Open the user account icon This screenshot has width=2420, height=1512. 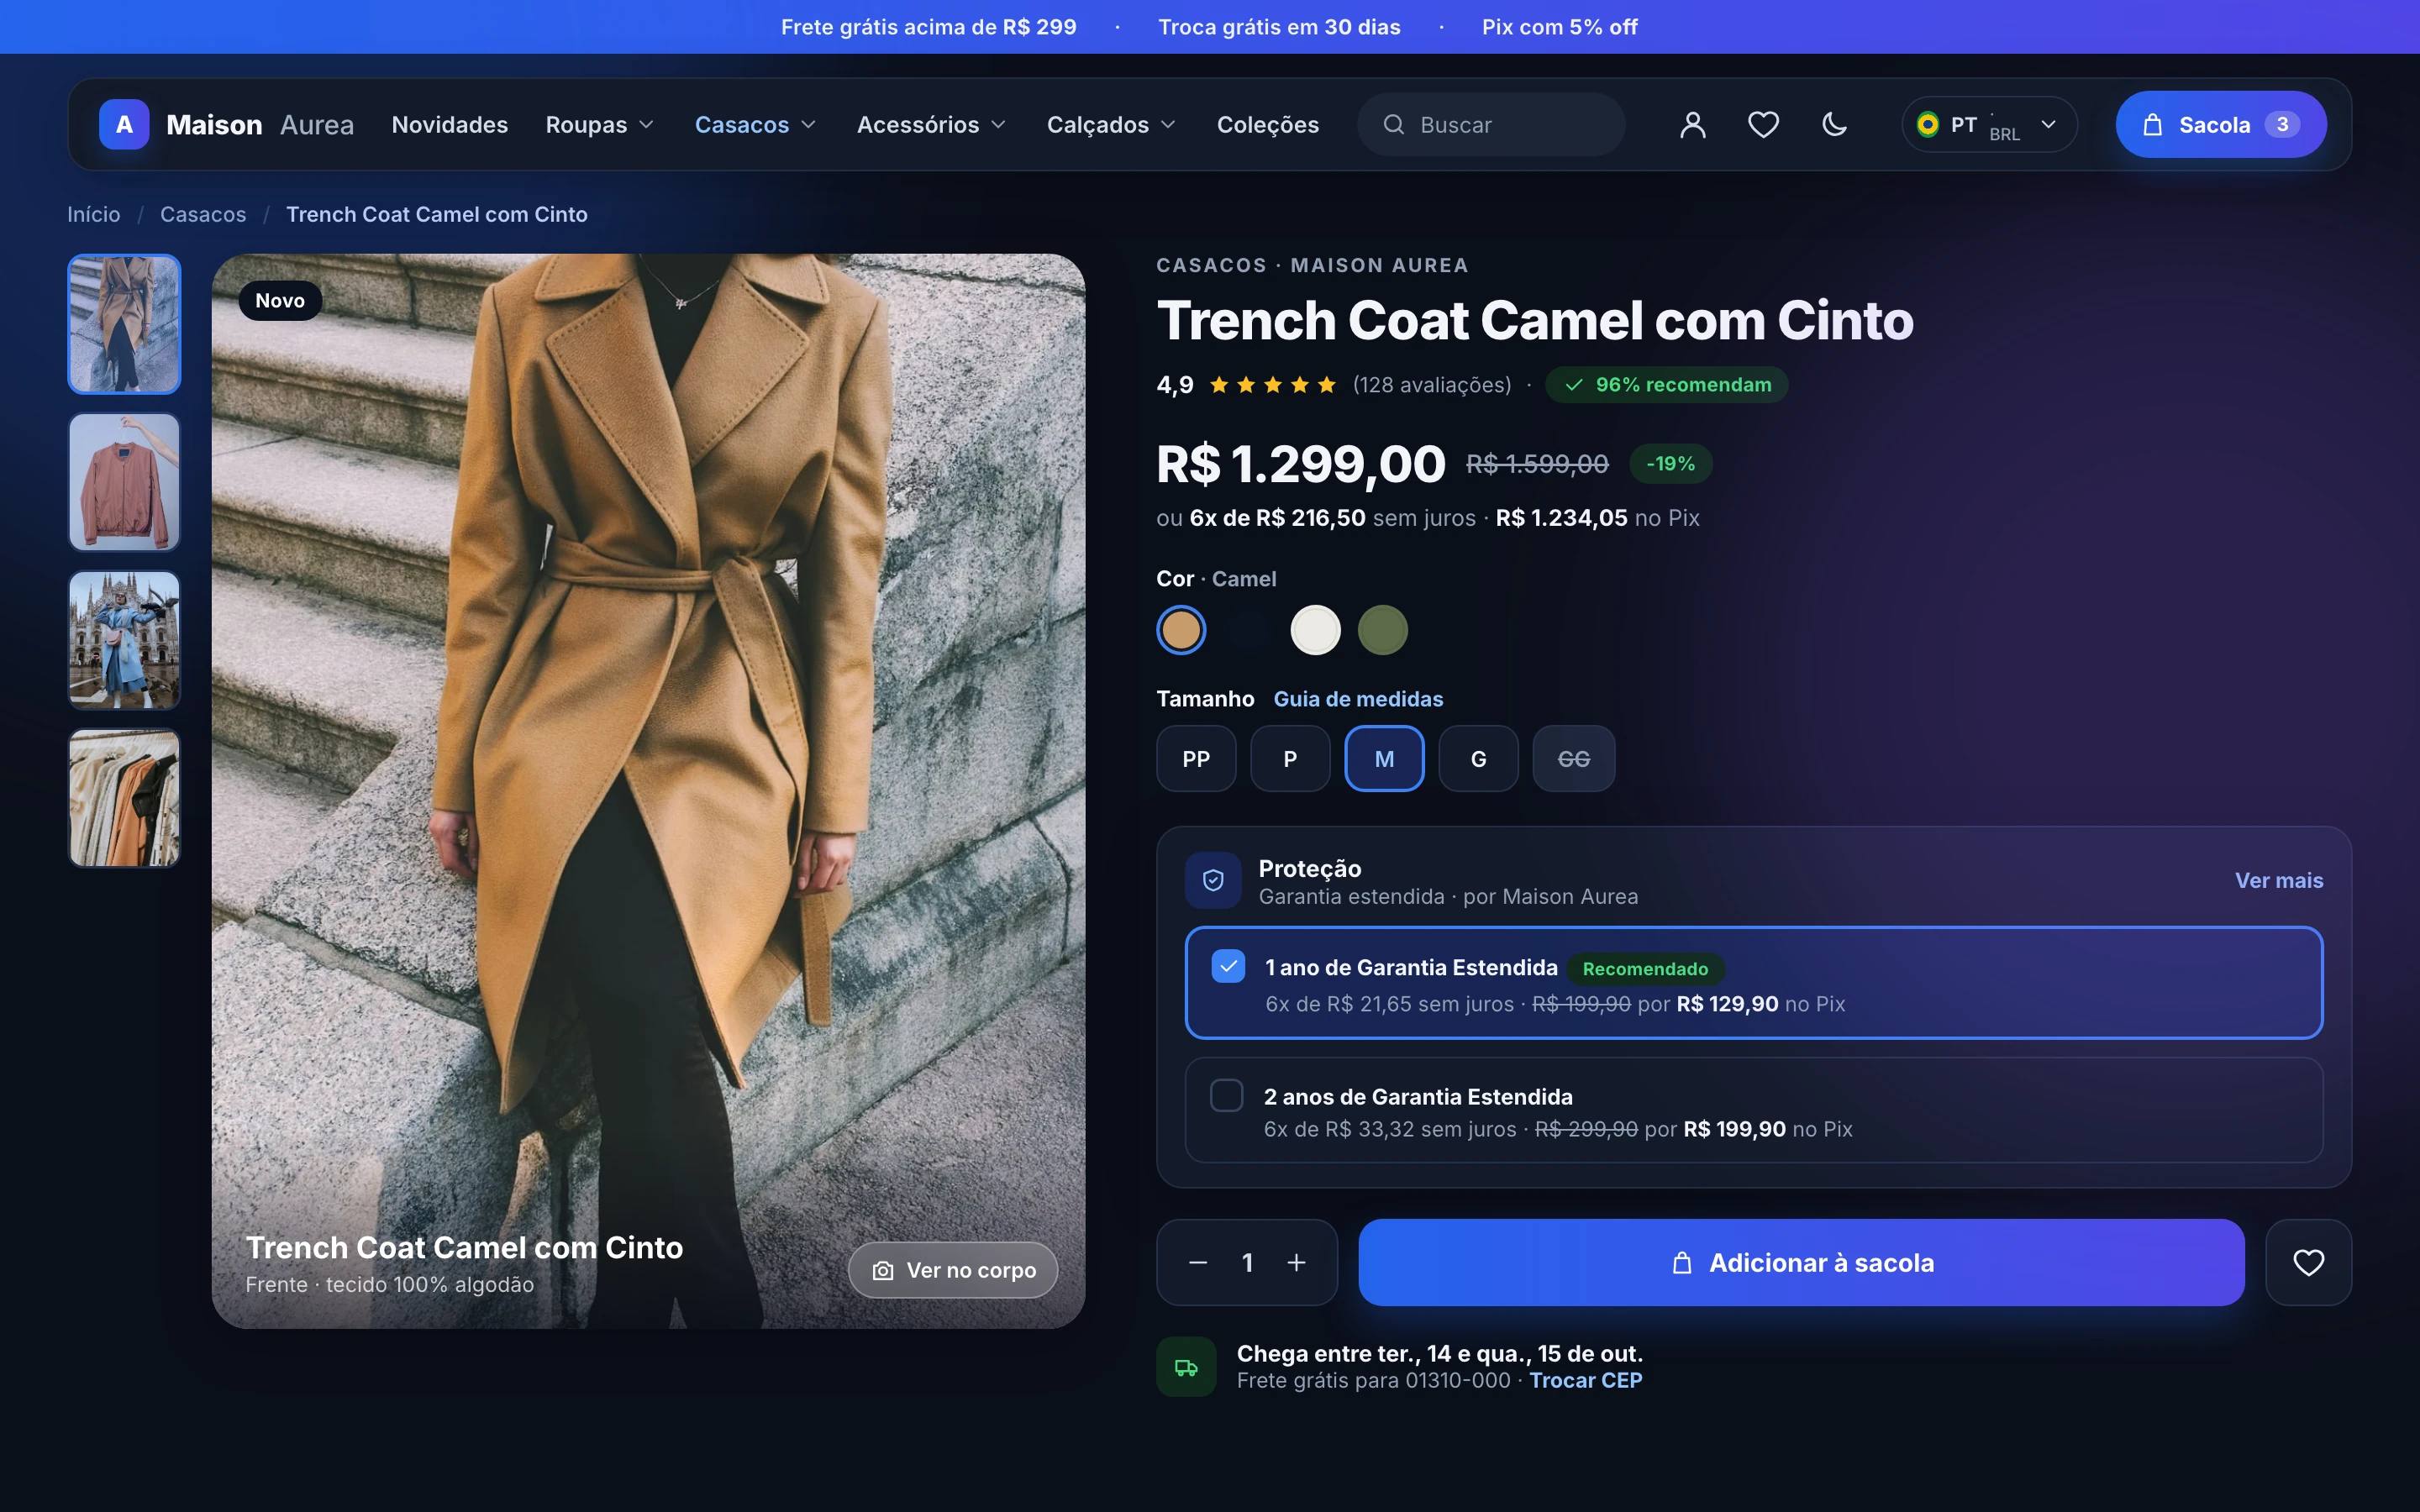[1692, 125]
